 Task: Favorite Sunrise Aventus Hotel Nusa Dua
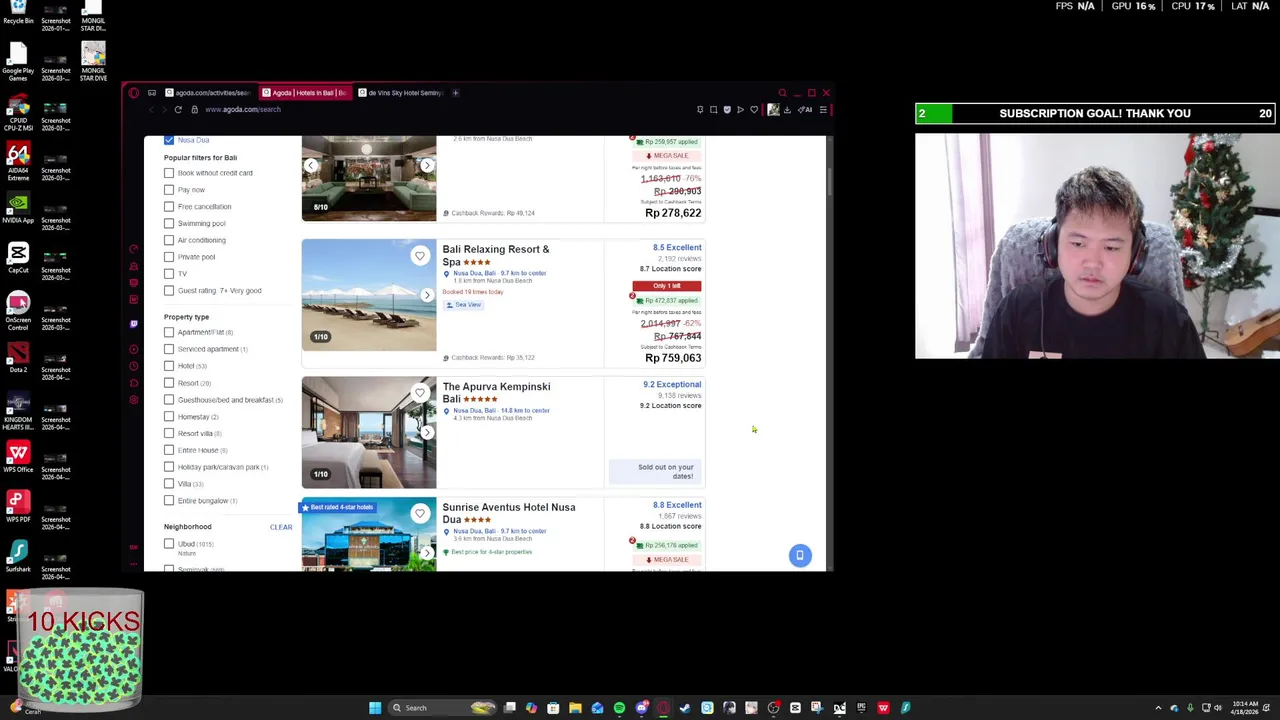[420, 514]
